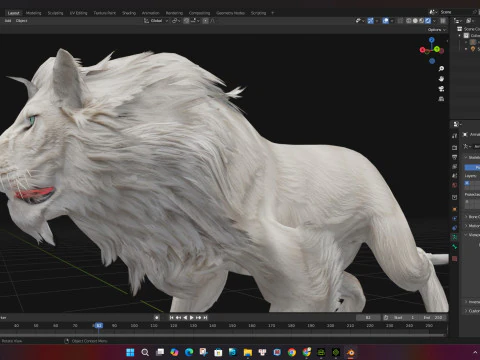Open the UV Editing workspace tab

pos(78,13)
